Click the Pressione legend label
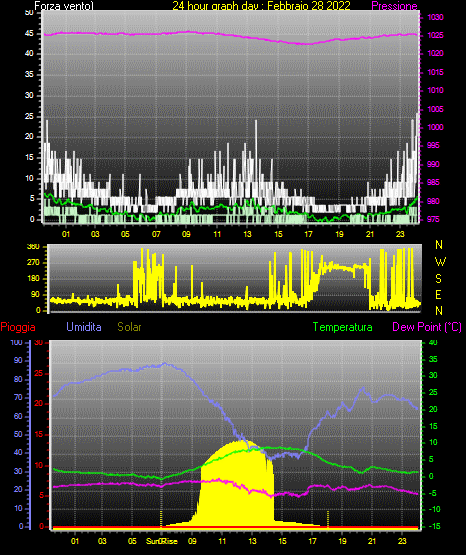466x555 pixels. pos(394,6)
